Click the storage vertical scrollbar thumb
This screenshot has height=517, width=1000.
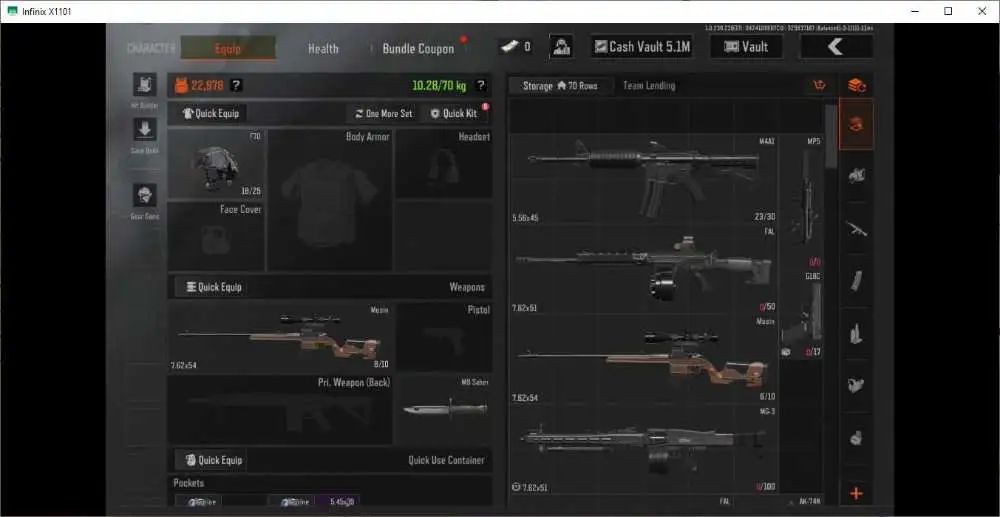830,136
